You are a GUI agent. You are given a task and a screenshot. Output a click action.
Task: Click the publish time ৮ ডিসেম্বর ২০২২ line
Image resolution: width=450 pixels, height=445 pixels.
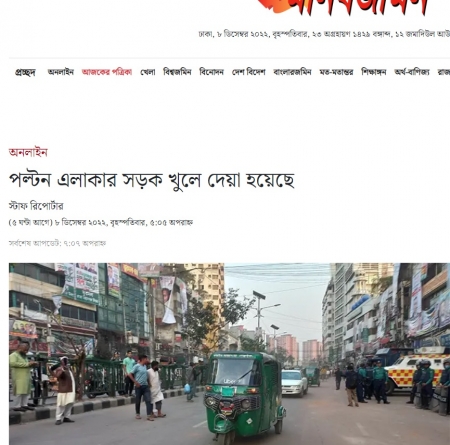[101, 222]
